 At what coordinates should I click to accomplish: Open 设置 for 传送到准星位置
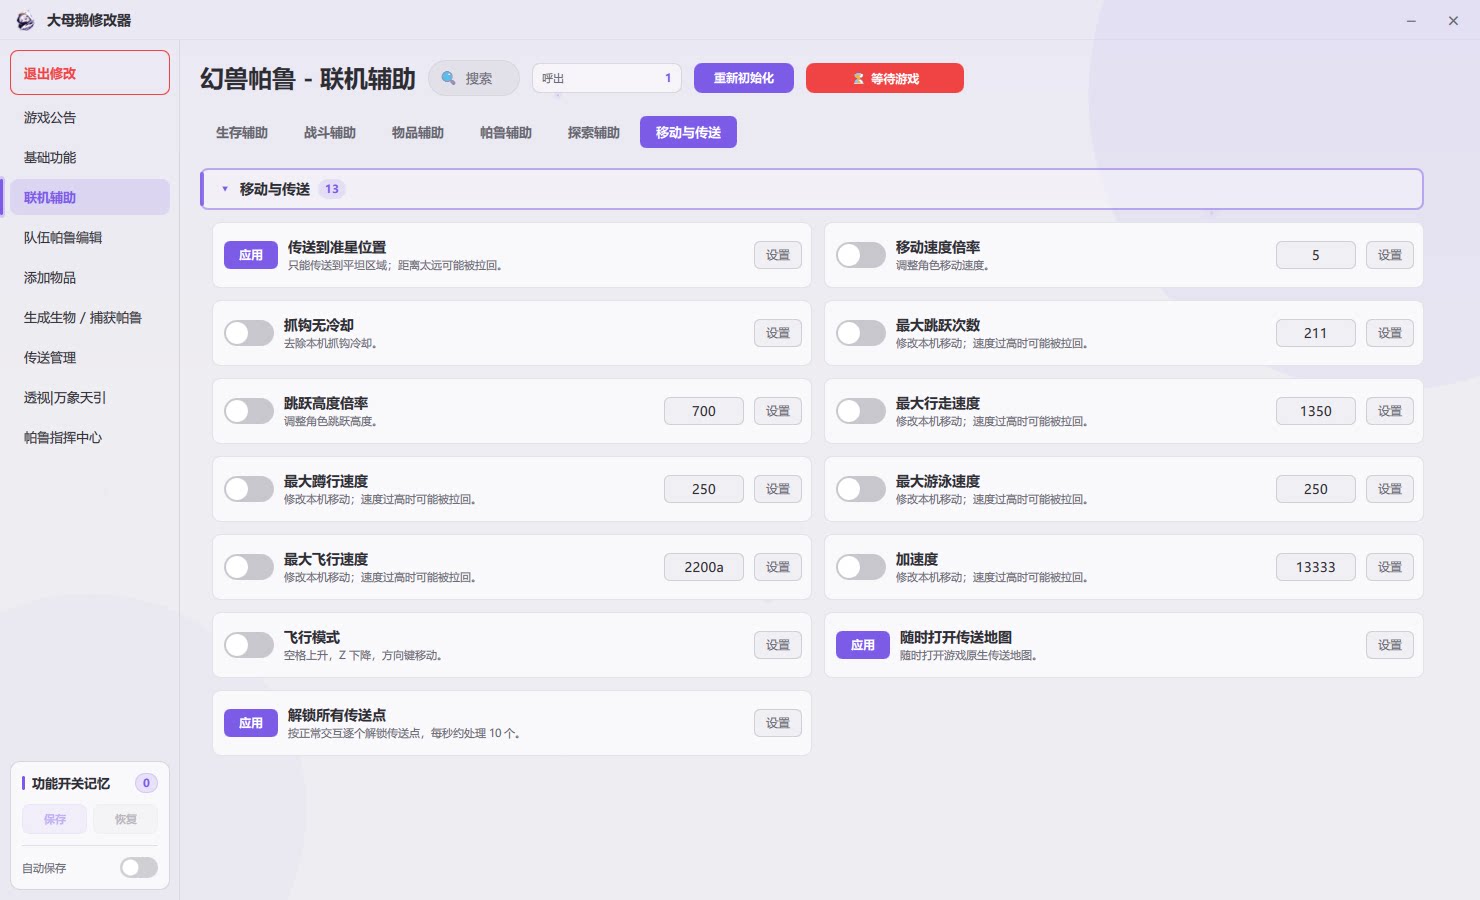coord(778,255)
